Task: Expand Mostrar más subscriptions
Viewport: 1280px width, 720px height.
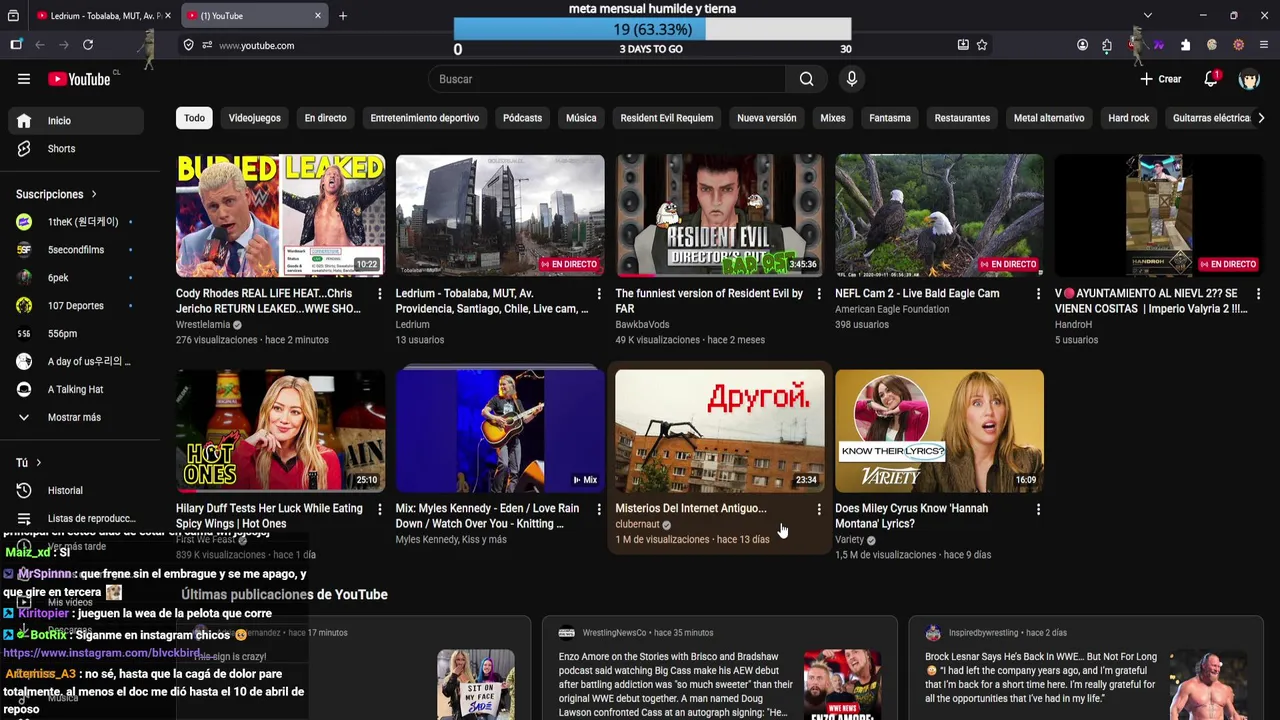Action: point(77,417)
